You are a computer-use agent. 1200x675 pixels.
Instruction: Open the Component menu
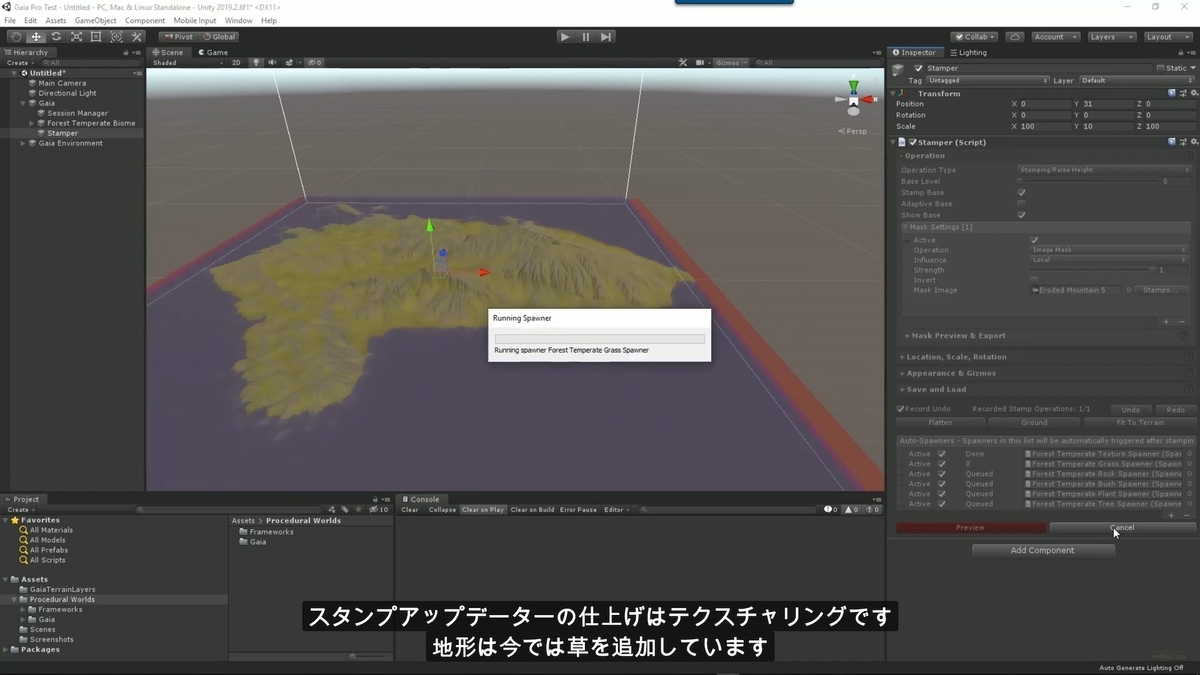pos(145,20)
